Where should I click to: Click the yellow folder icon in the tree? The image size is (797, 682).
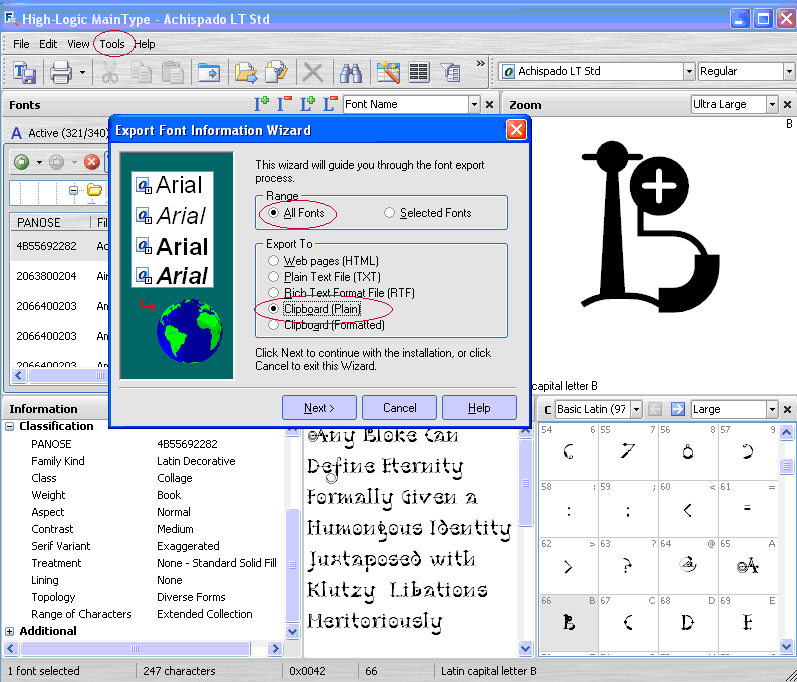tap(94, 191)
